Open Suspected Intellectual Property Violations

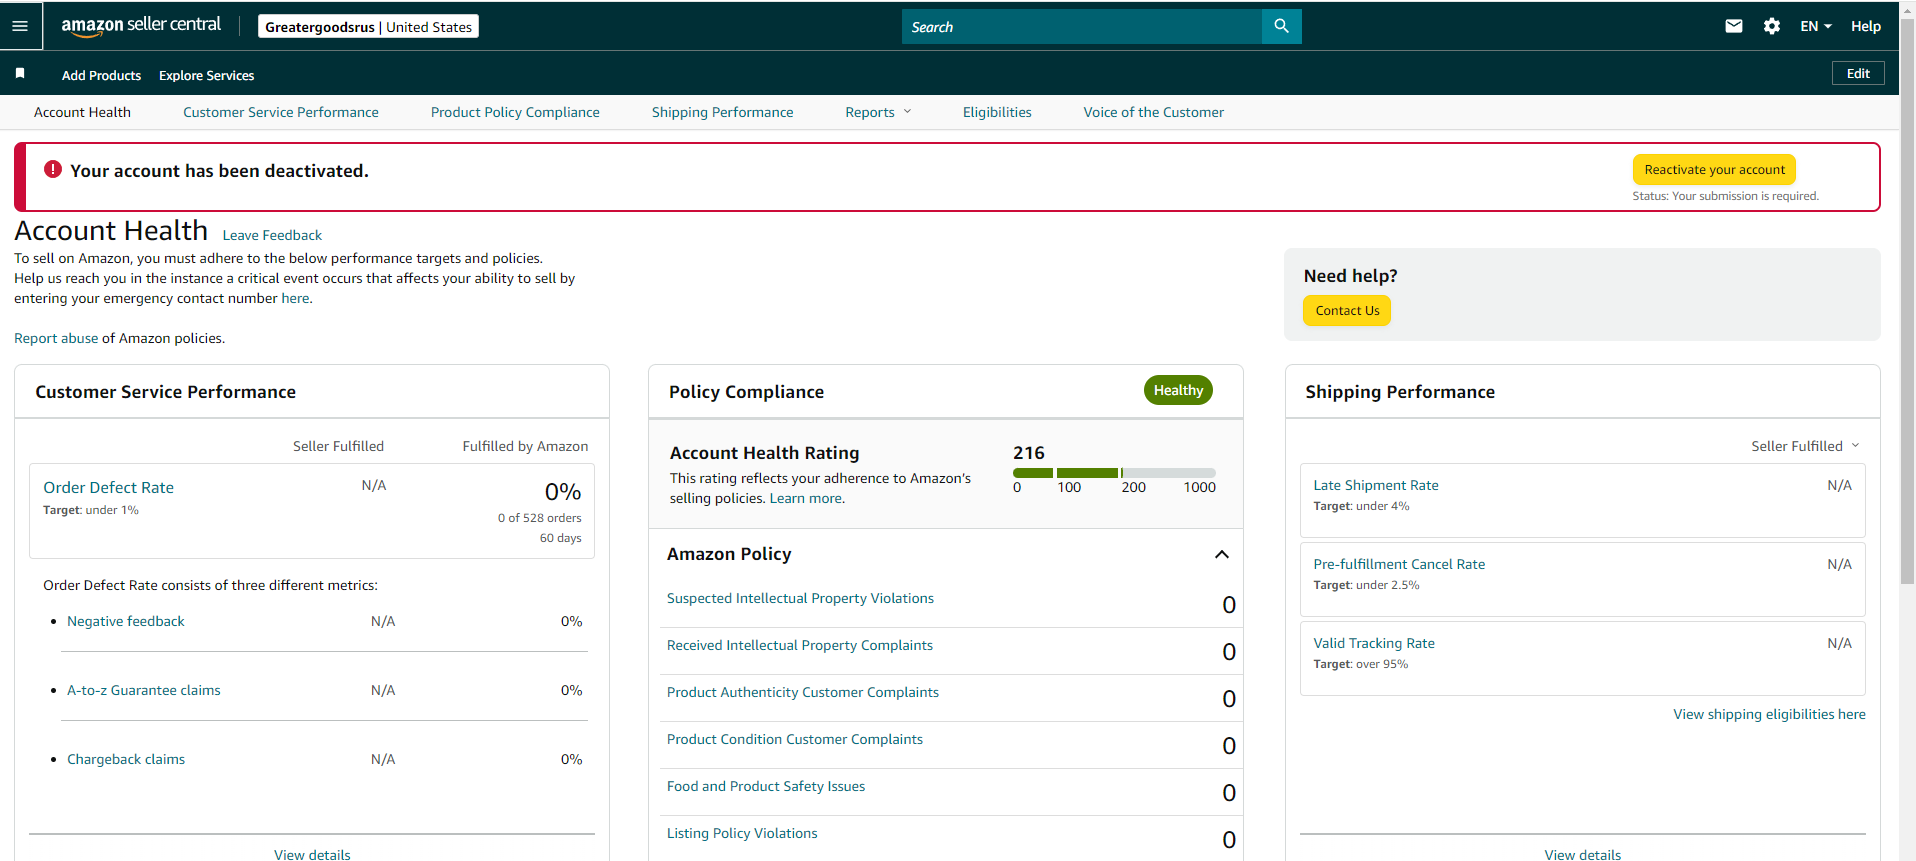[800, 598]
